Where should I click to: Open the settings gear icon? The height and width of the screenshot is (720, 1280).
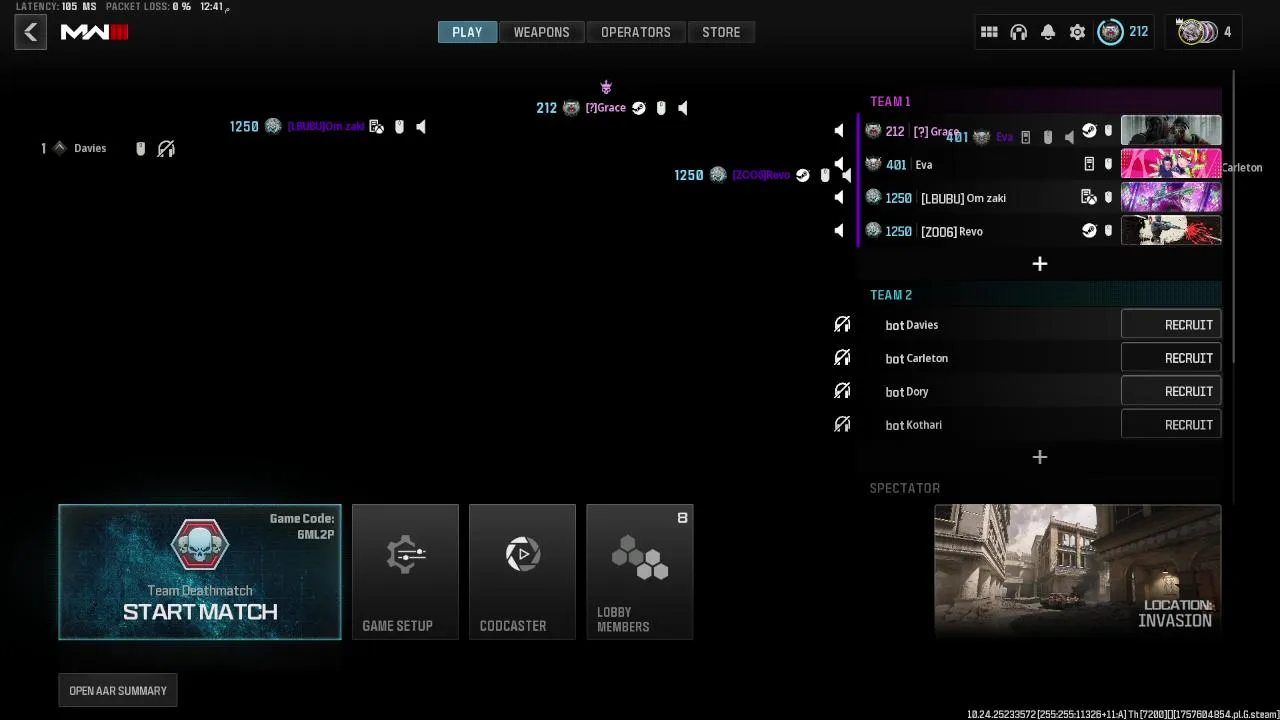tap(1077, 32)
